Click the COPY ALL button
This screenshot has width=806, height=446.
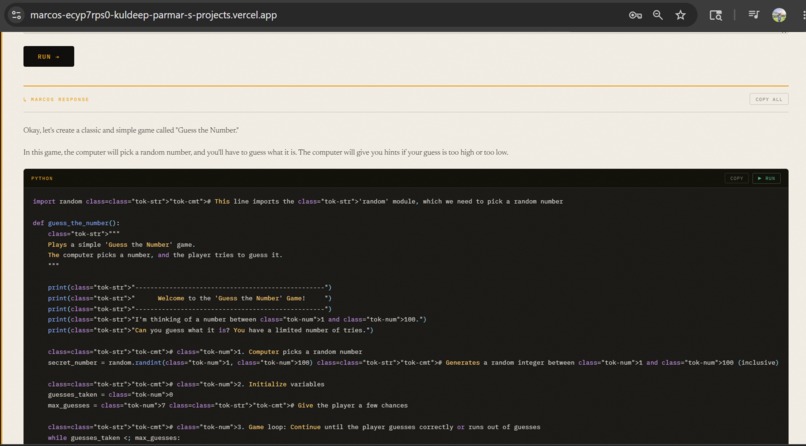coord(768,99)
